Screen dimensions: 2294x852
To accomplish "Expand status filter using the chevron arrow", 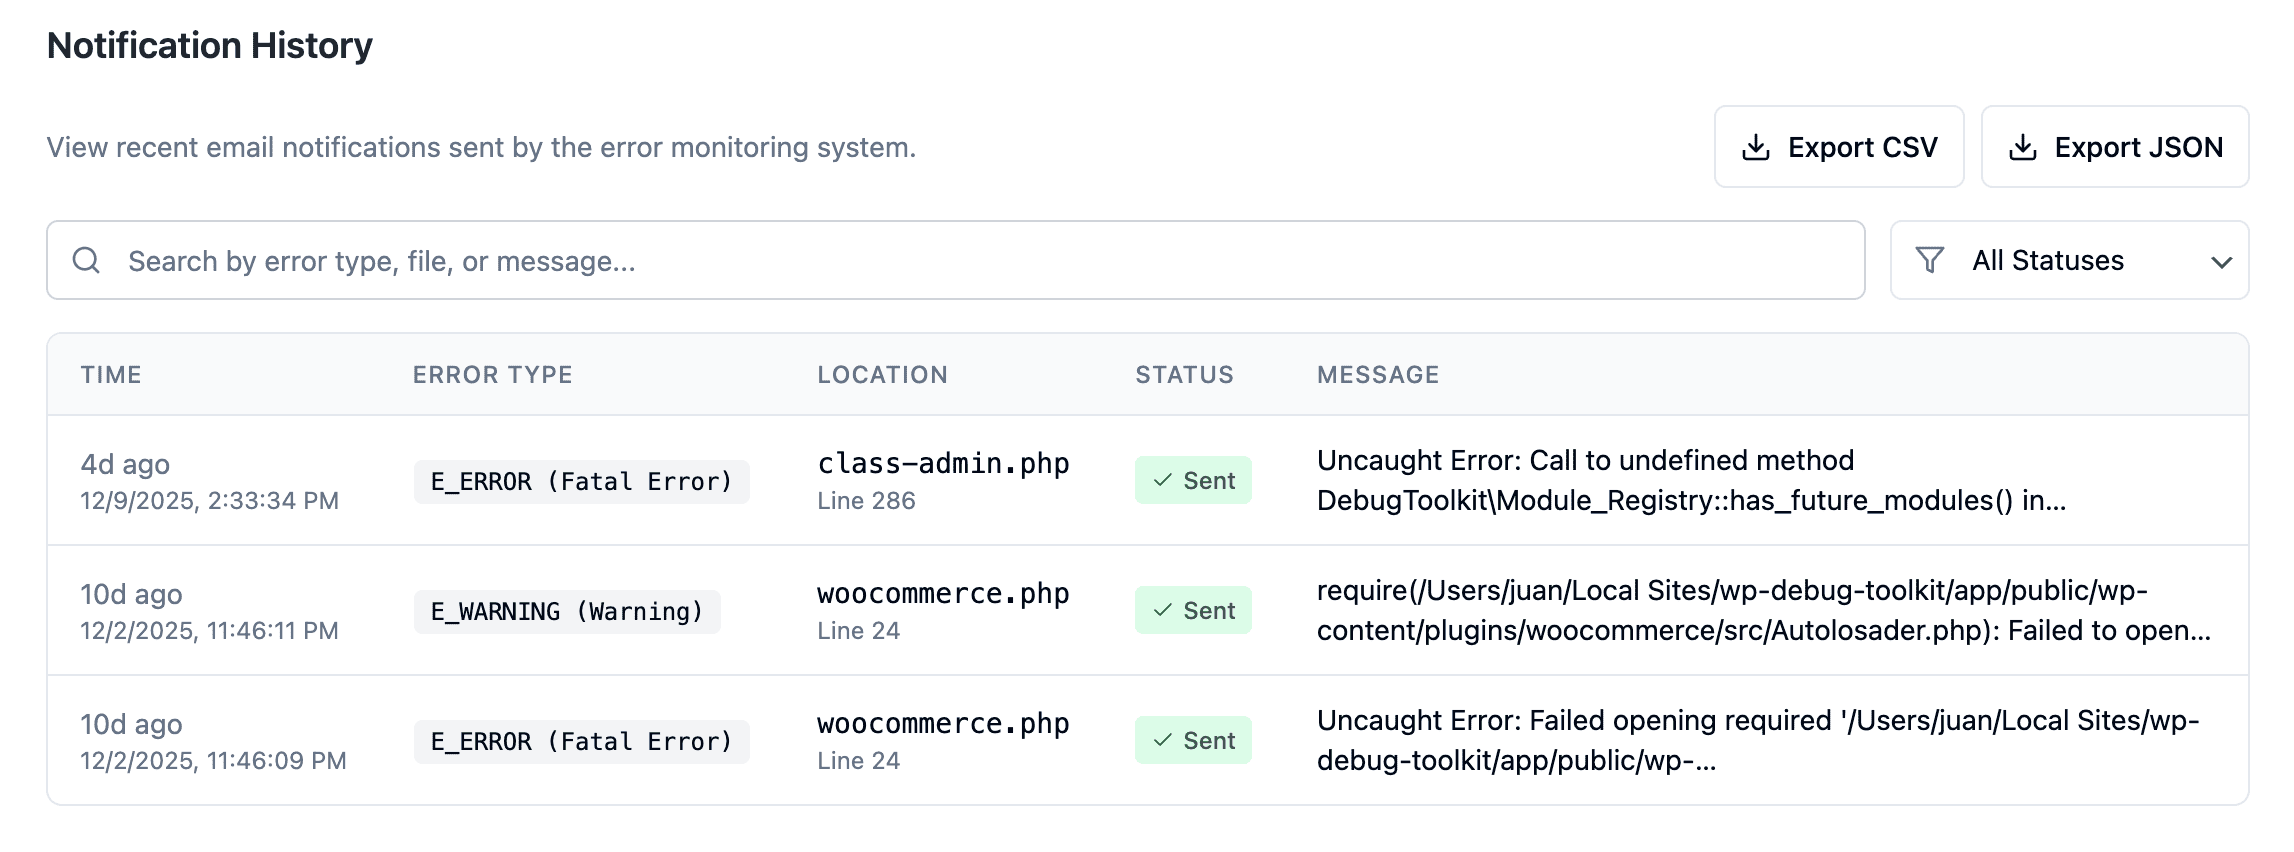I will (x=2221, y=262).
